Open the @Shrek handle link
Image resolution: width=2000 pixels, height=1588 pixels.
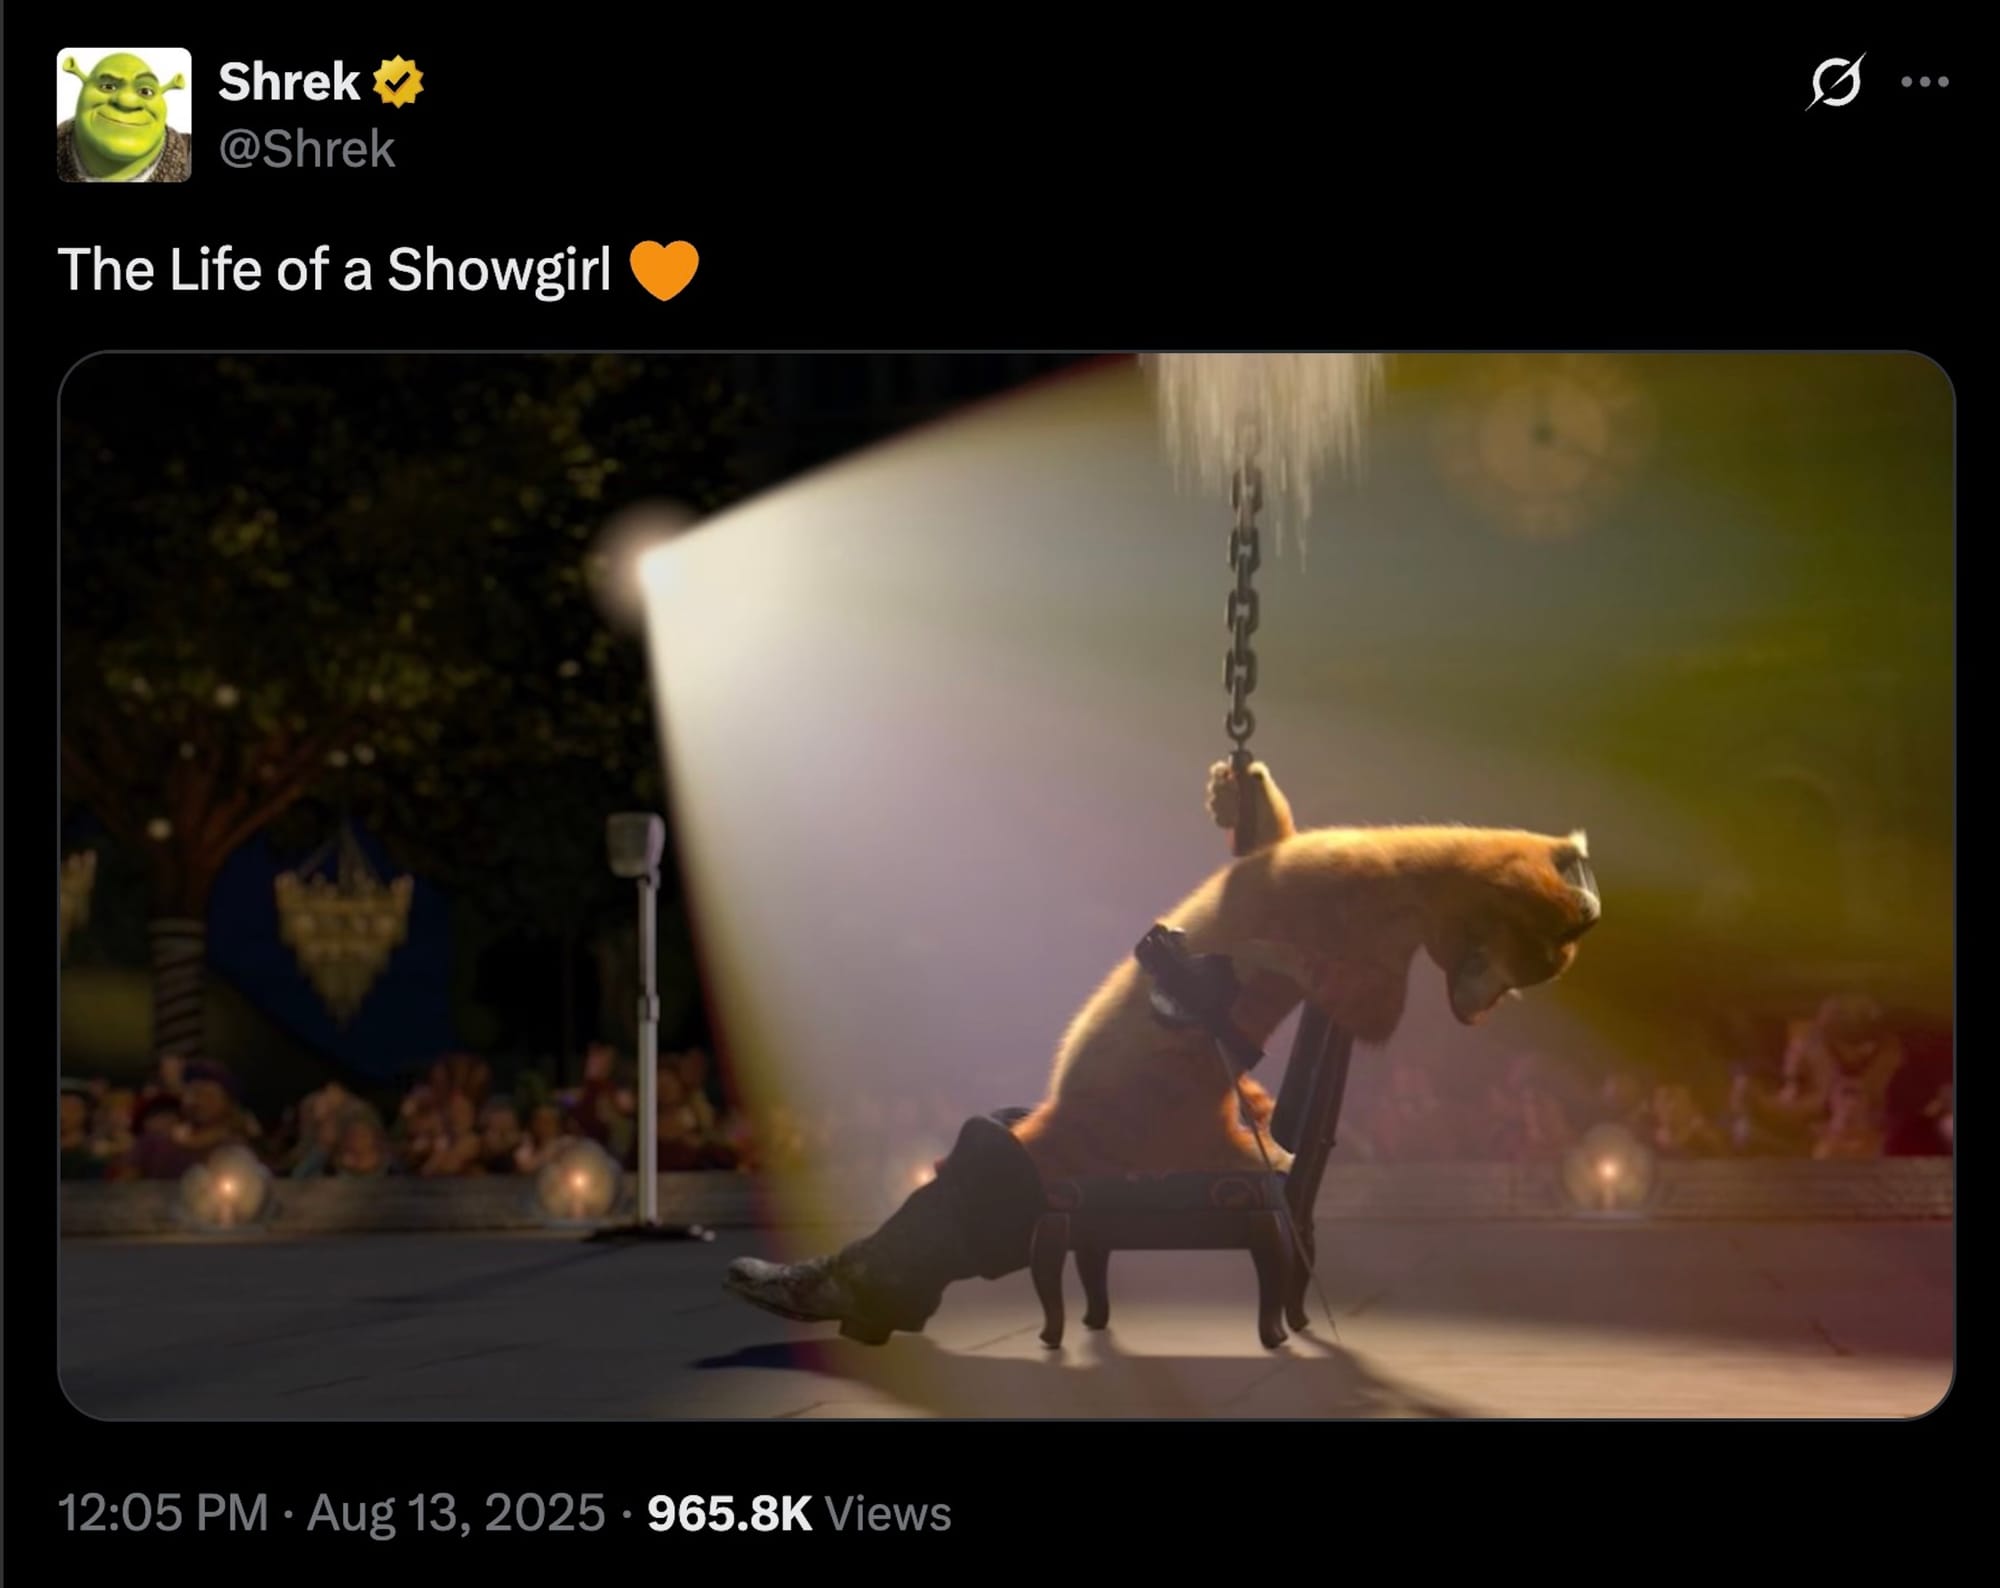pyautogui.click(x=307, y=149)
